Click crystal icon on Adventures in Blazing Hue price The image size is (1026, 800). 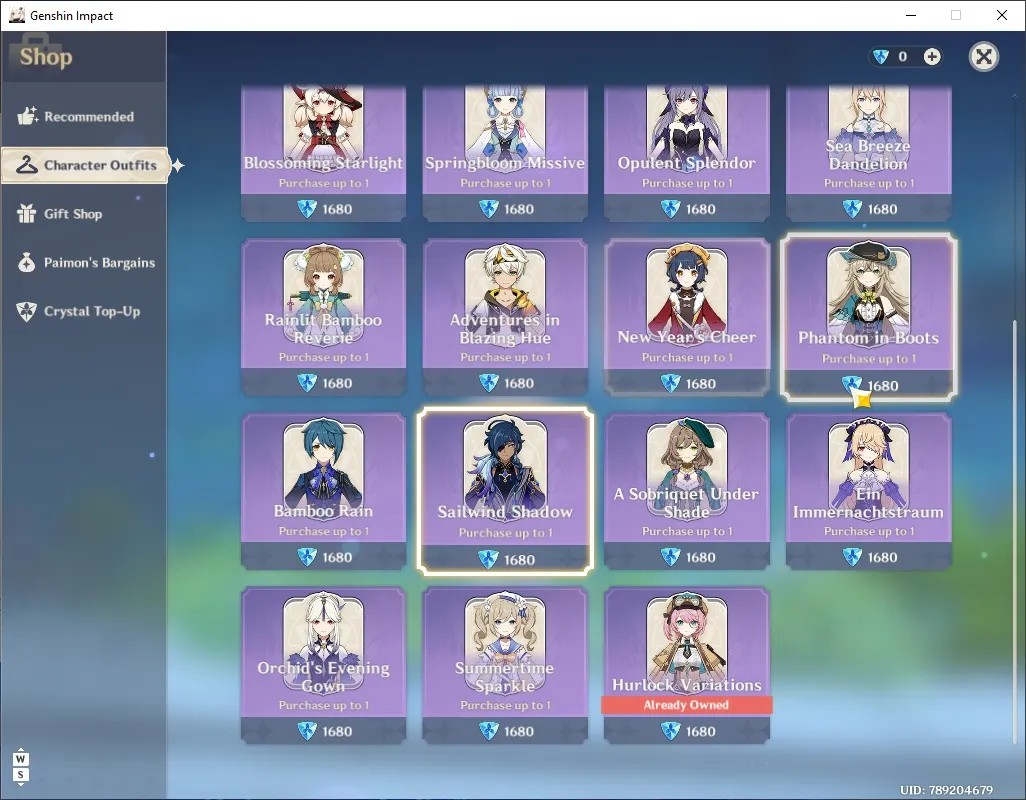click(489, 383)
